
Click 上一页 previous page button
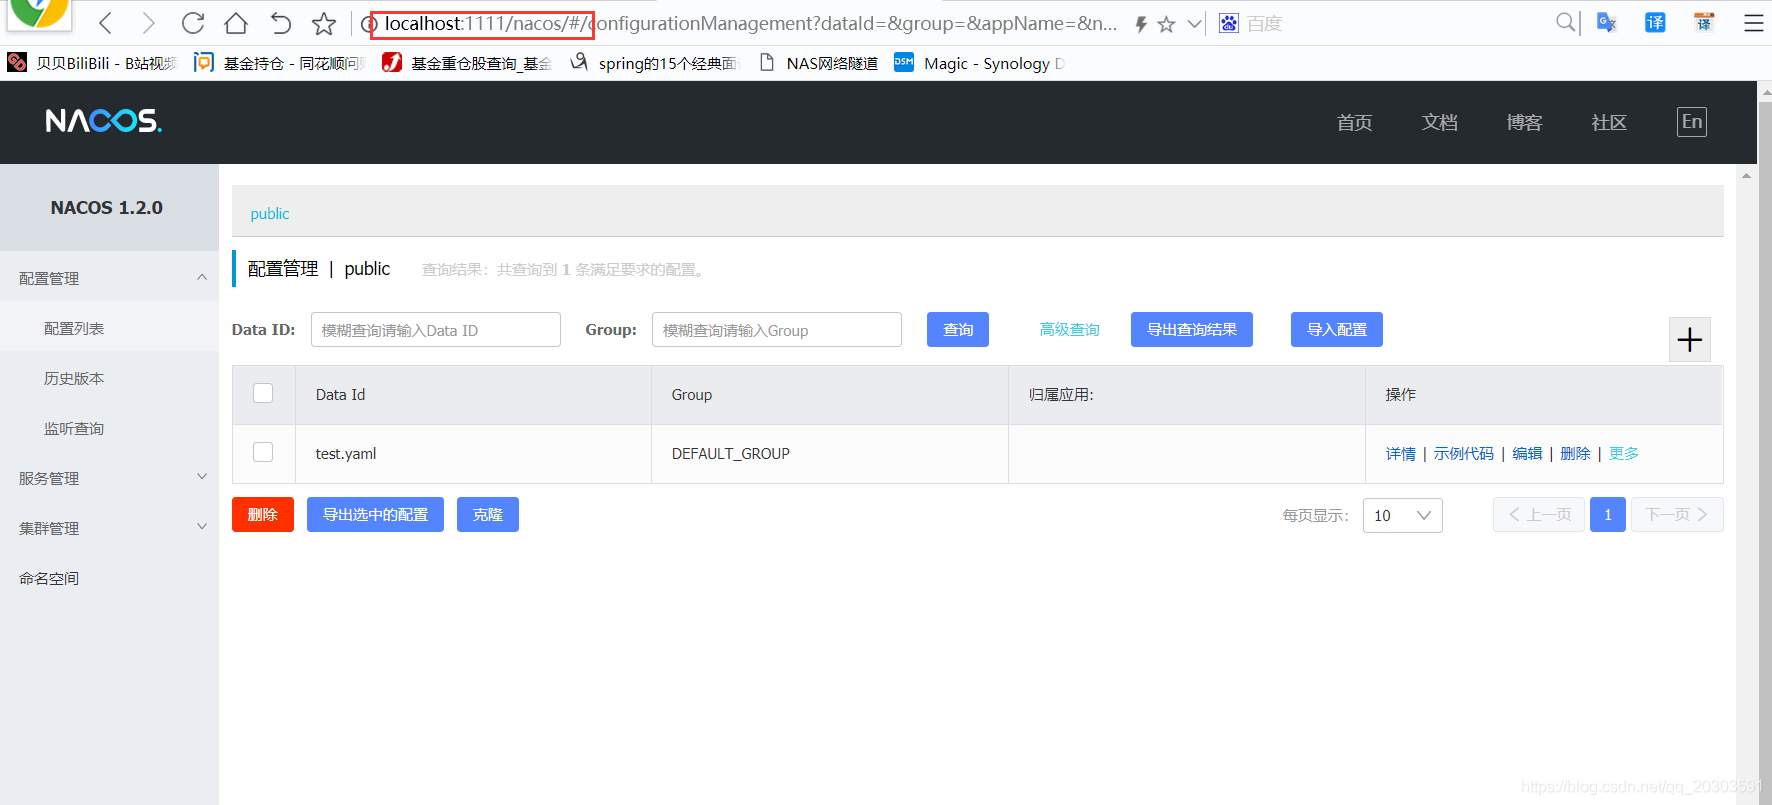point(1539,515)
